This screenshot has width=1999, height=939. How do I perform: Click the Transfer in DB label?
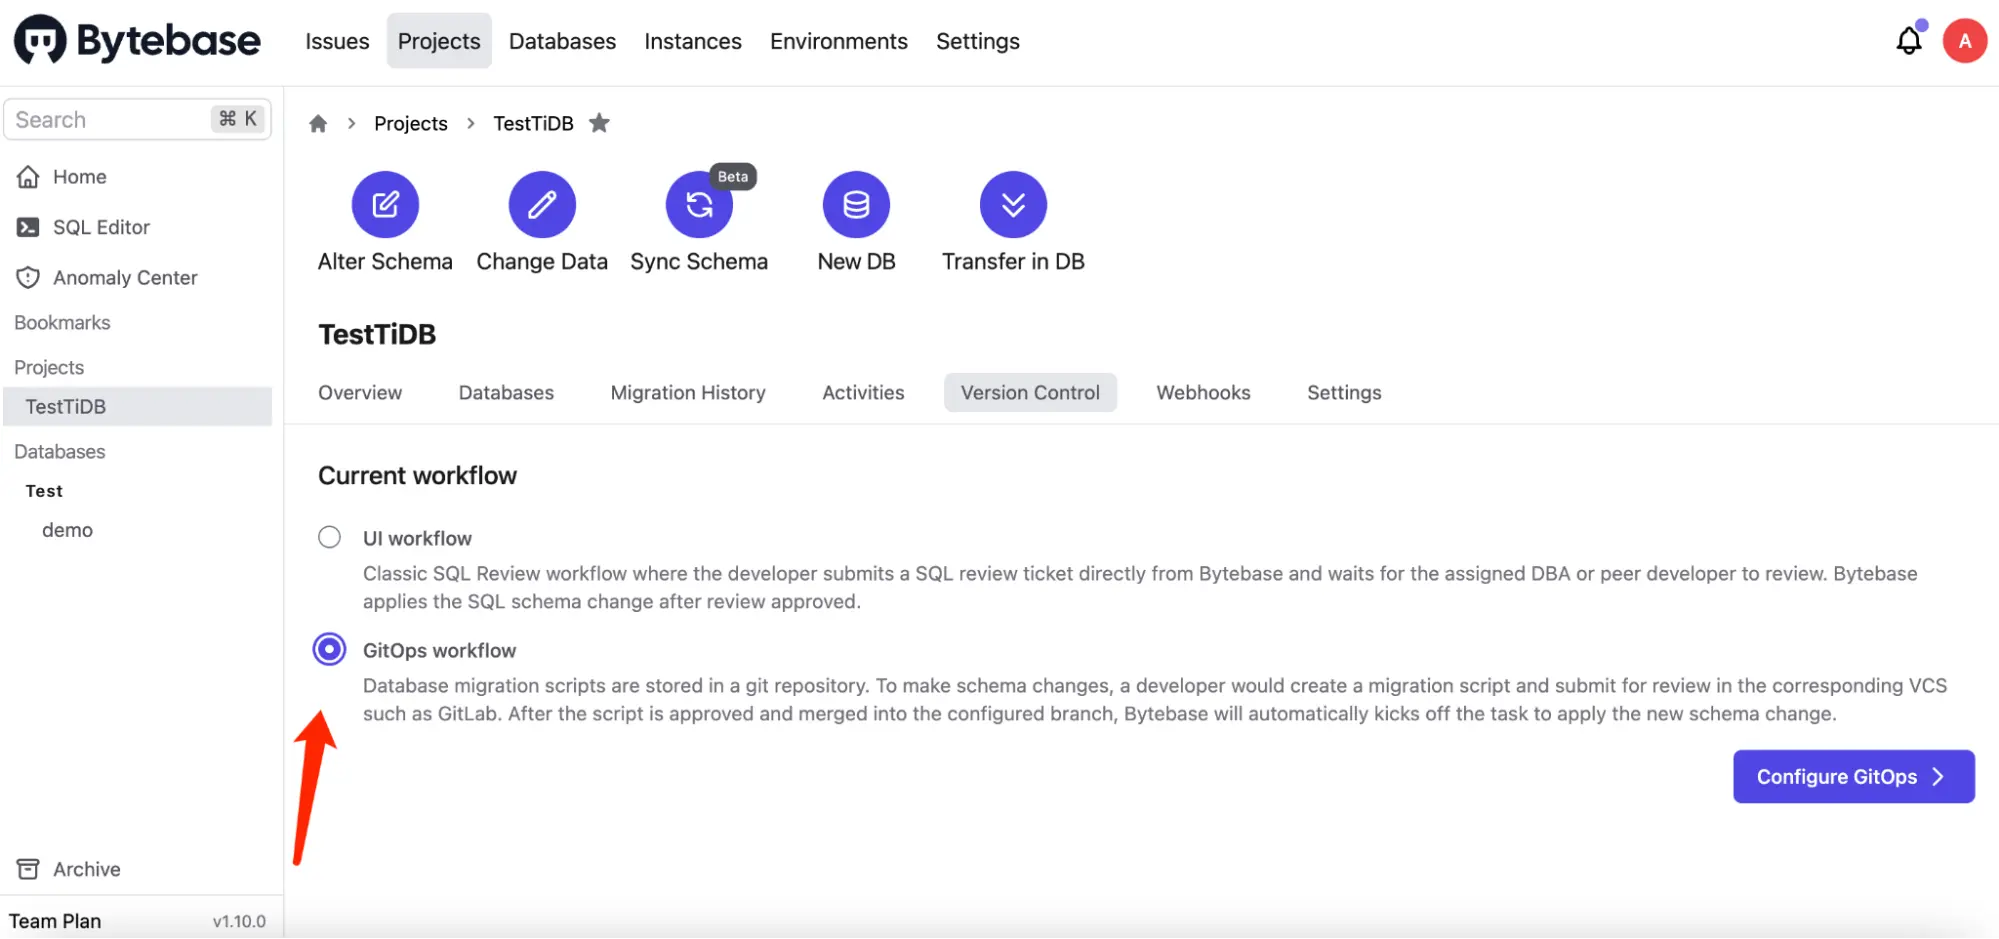point(1013,261)
